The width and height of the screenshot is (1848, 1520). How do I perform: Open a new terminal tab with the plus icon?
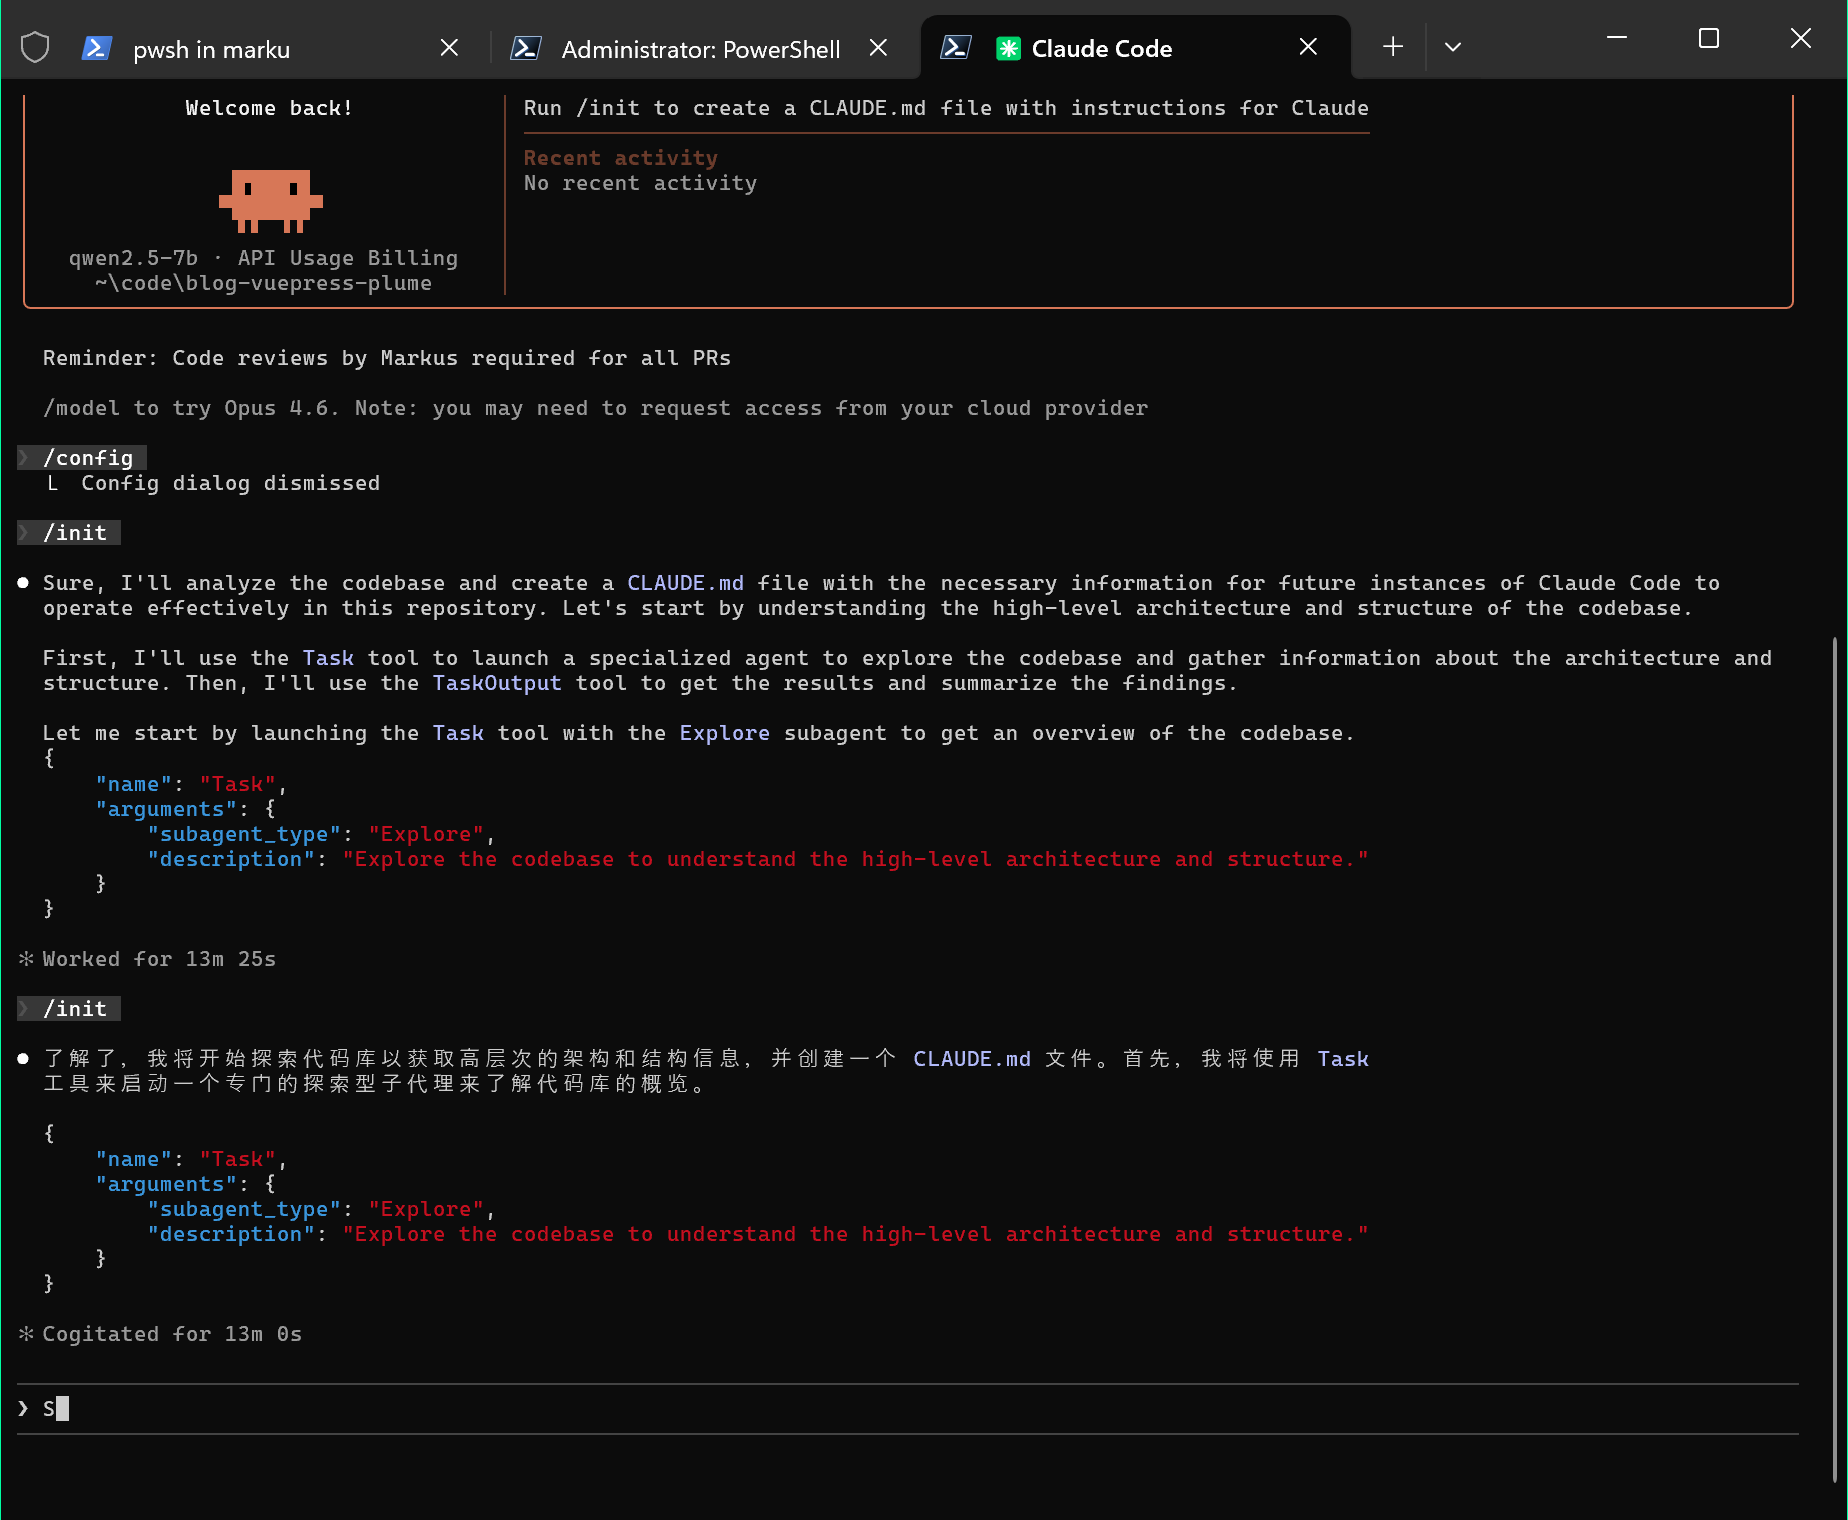pyautogui.click(x=1392, y=46)
